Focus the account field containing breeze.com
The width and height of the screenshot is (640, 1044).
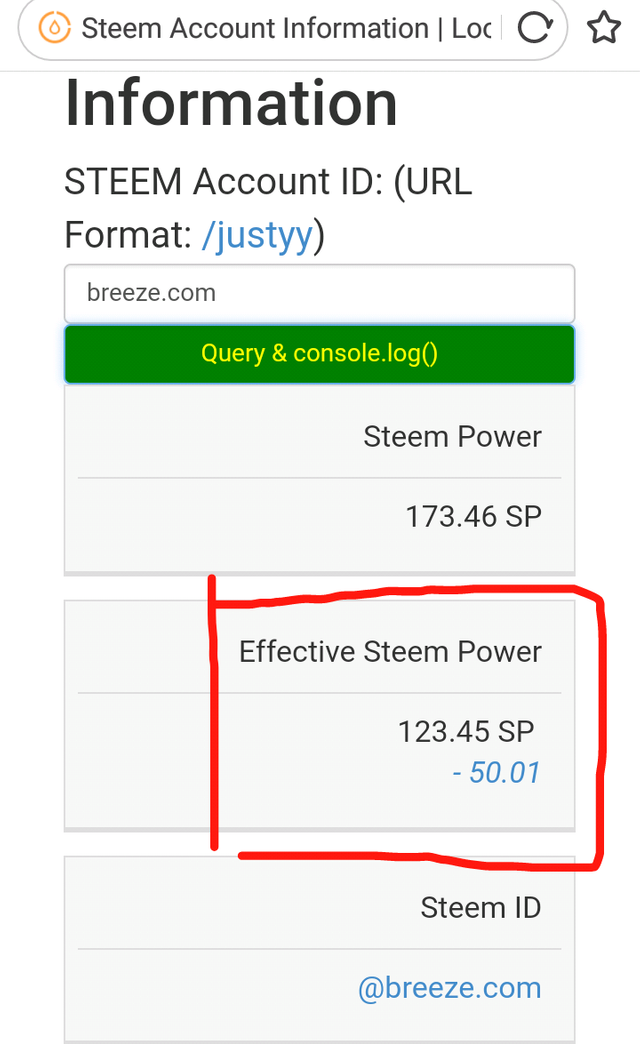point(319,294)
